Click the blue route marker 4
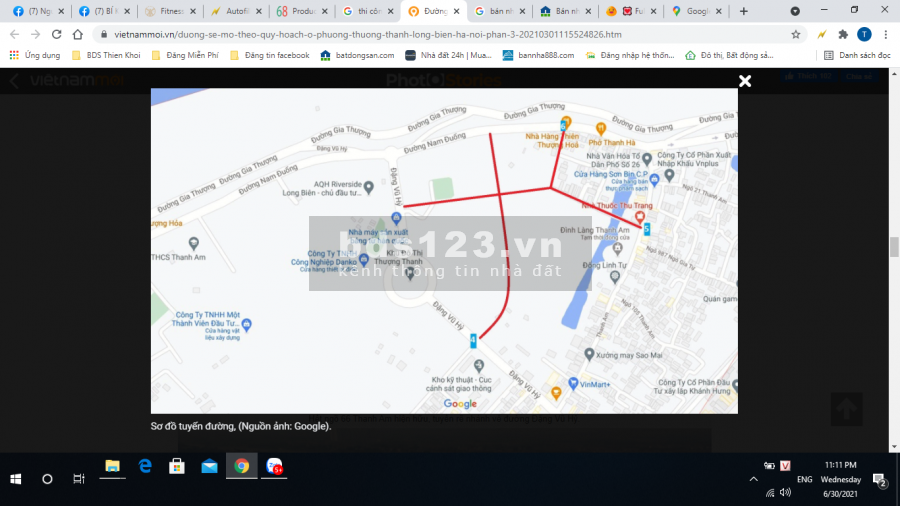 tap(474, 341)
